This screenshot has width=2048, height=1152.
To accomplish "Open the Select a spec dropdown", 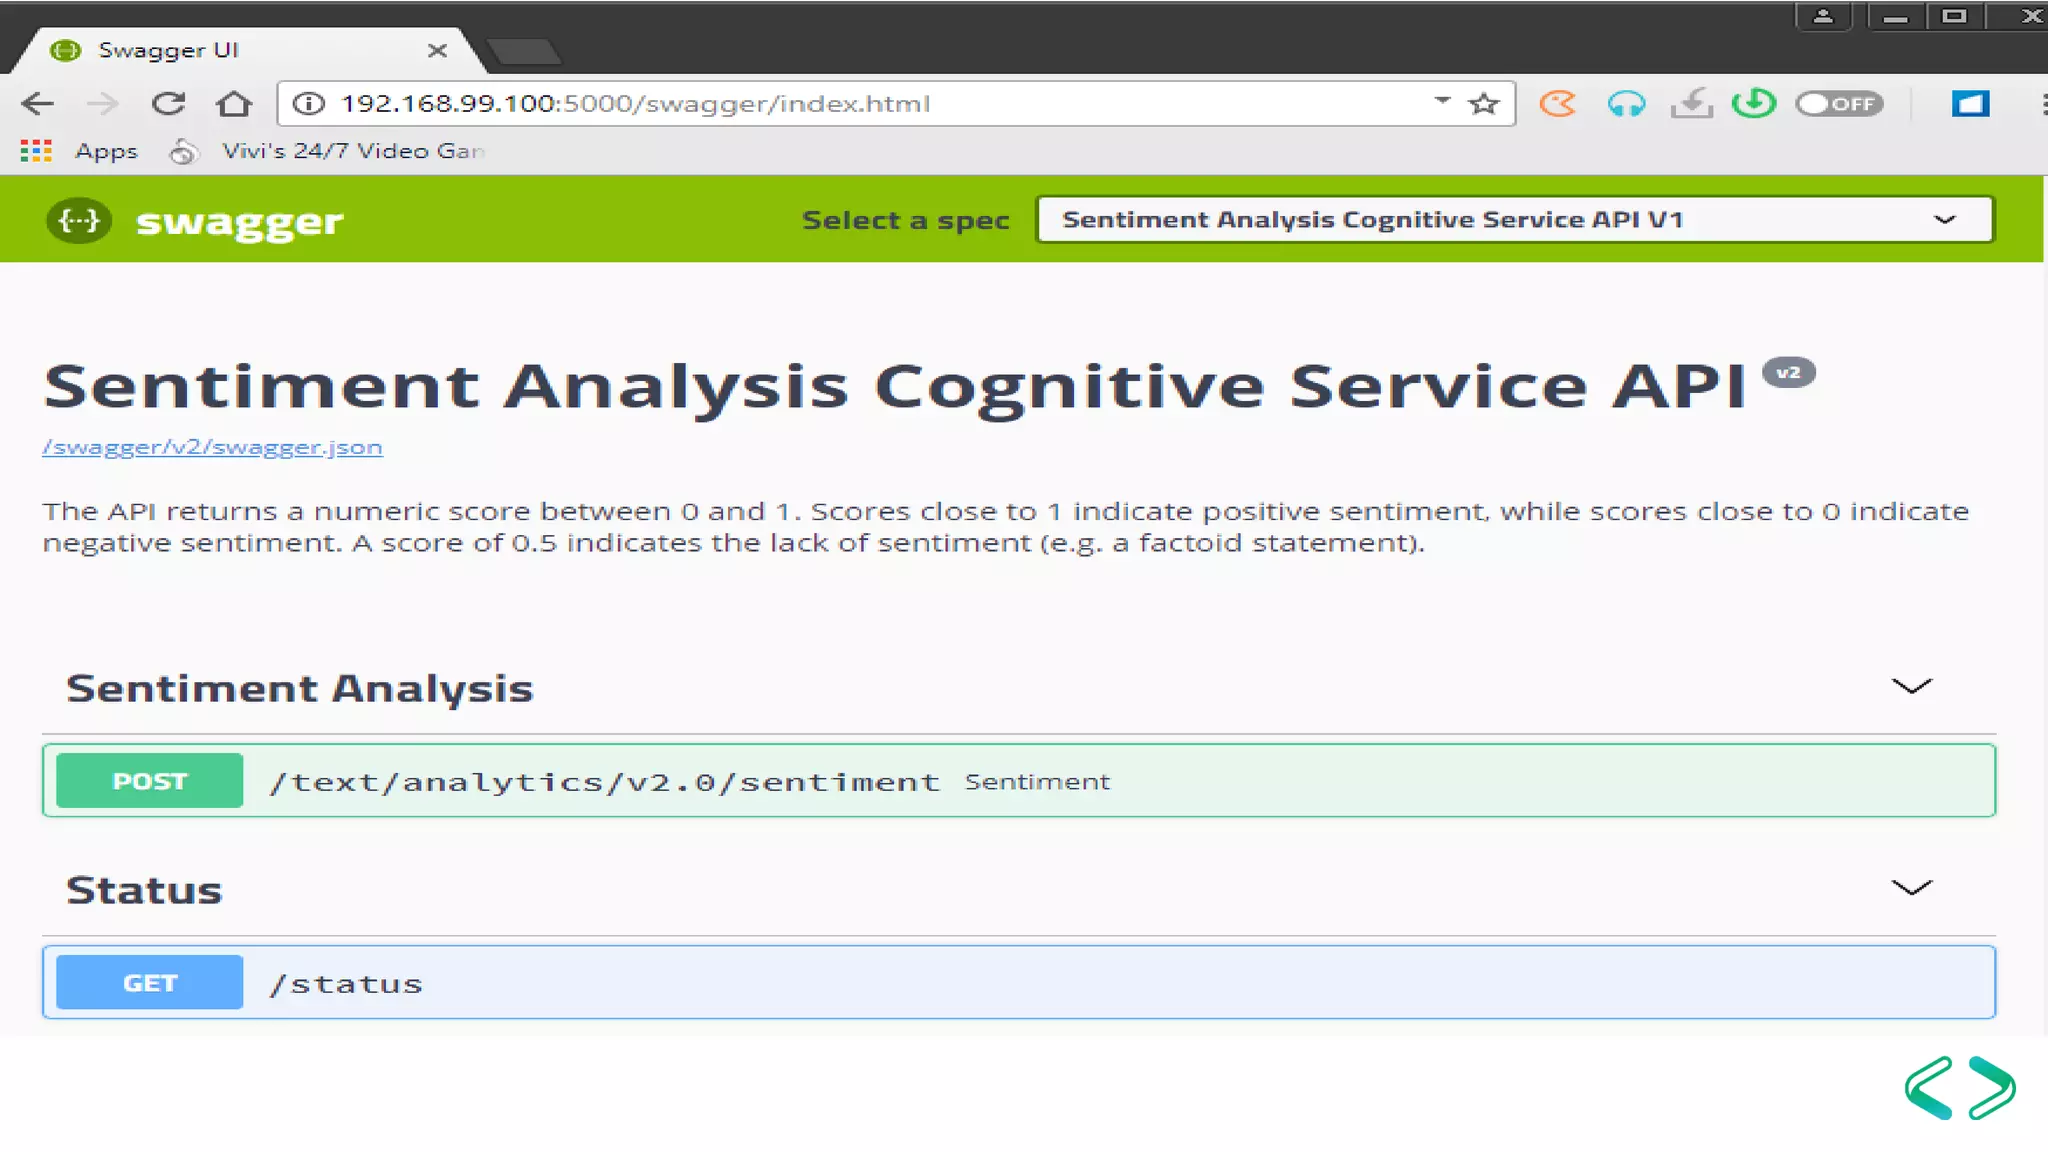I will 1514,220.
